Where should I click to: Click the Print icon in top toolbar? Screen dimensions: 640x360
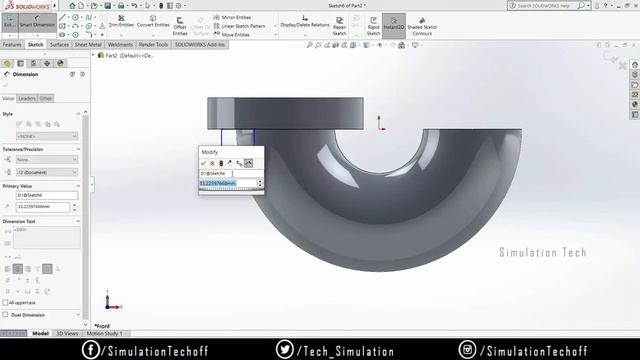click(121, 6)
